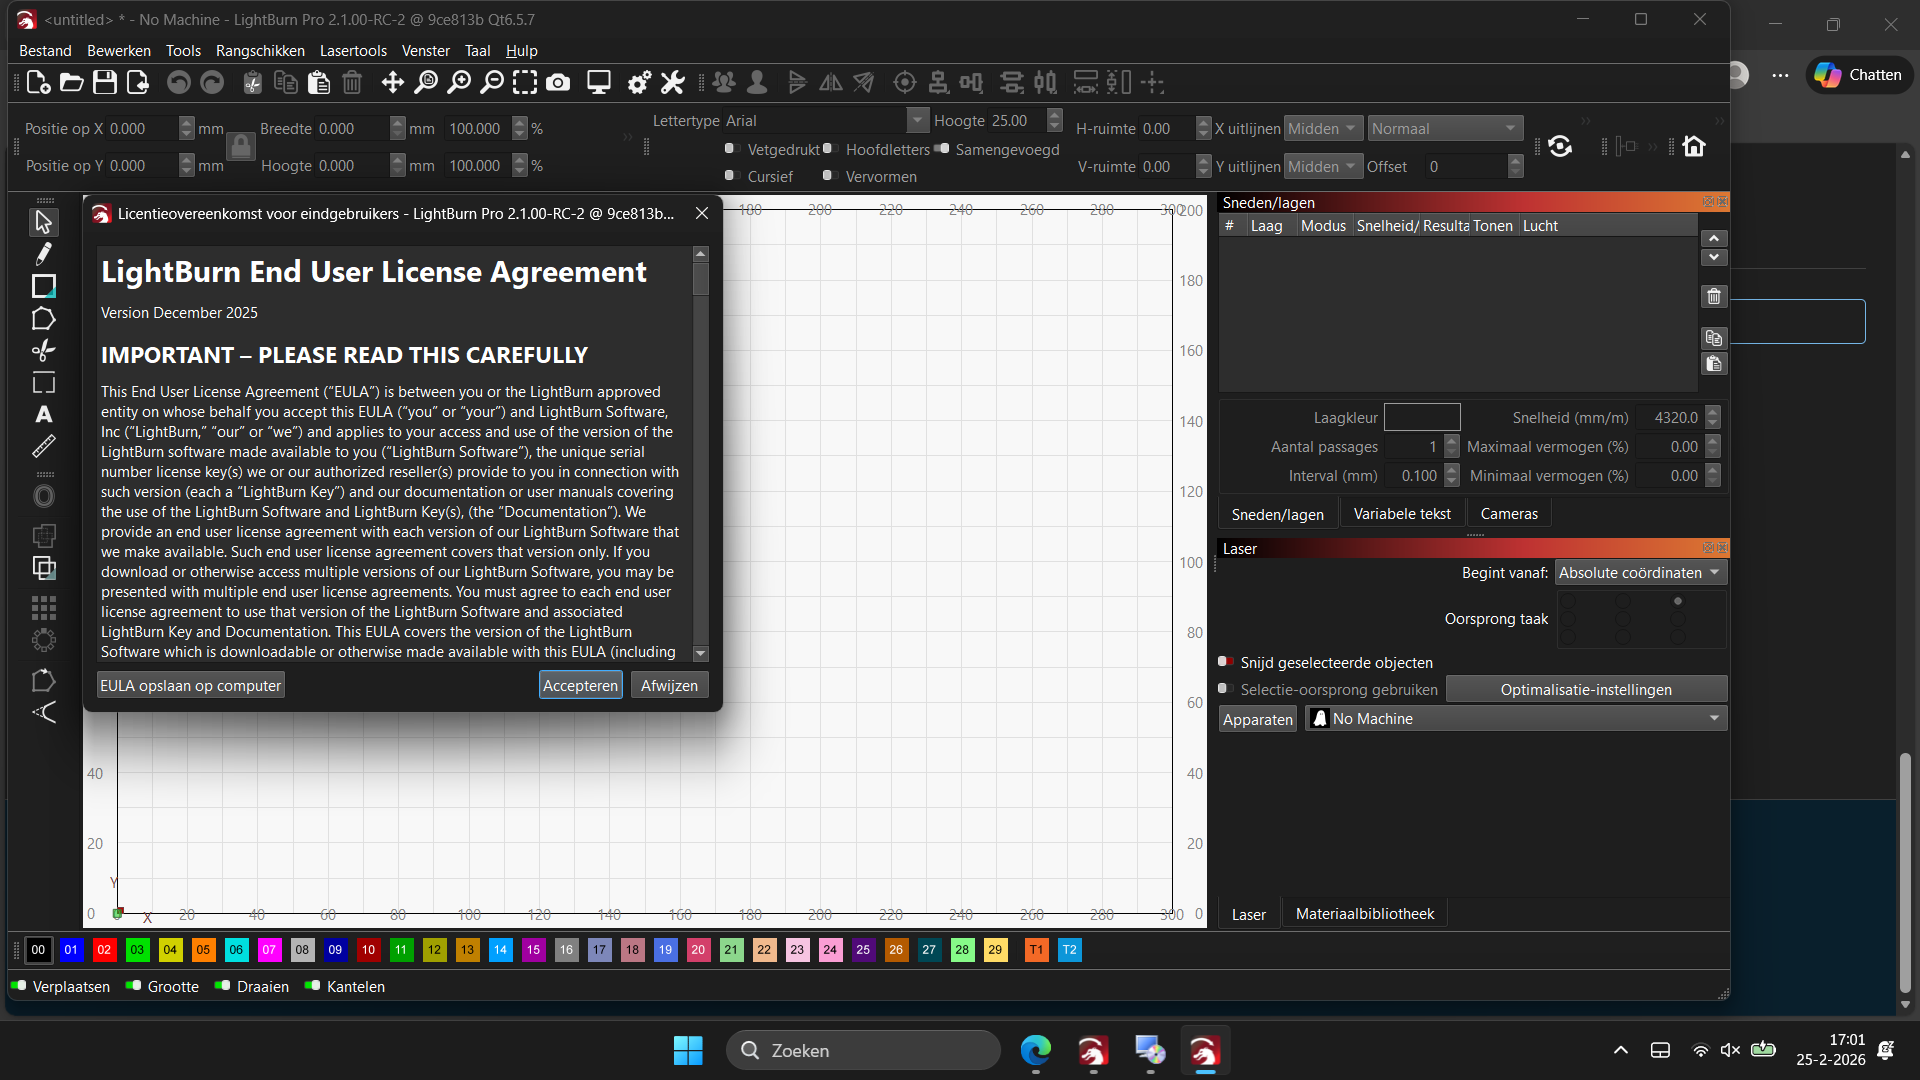Click the Afwijzen button
Image resolution: width=1920 pixels, height=1080 pixels.
(669, 685)
